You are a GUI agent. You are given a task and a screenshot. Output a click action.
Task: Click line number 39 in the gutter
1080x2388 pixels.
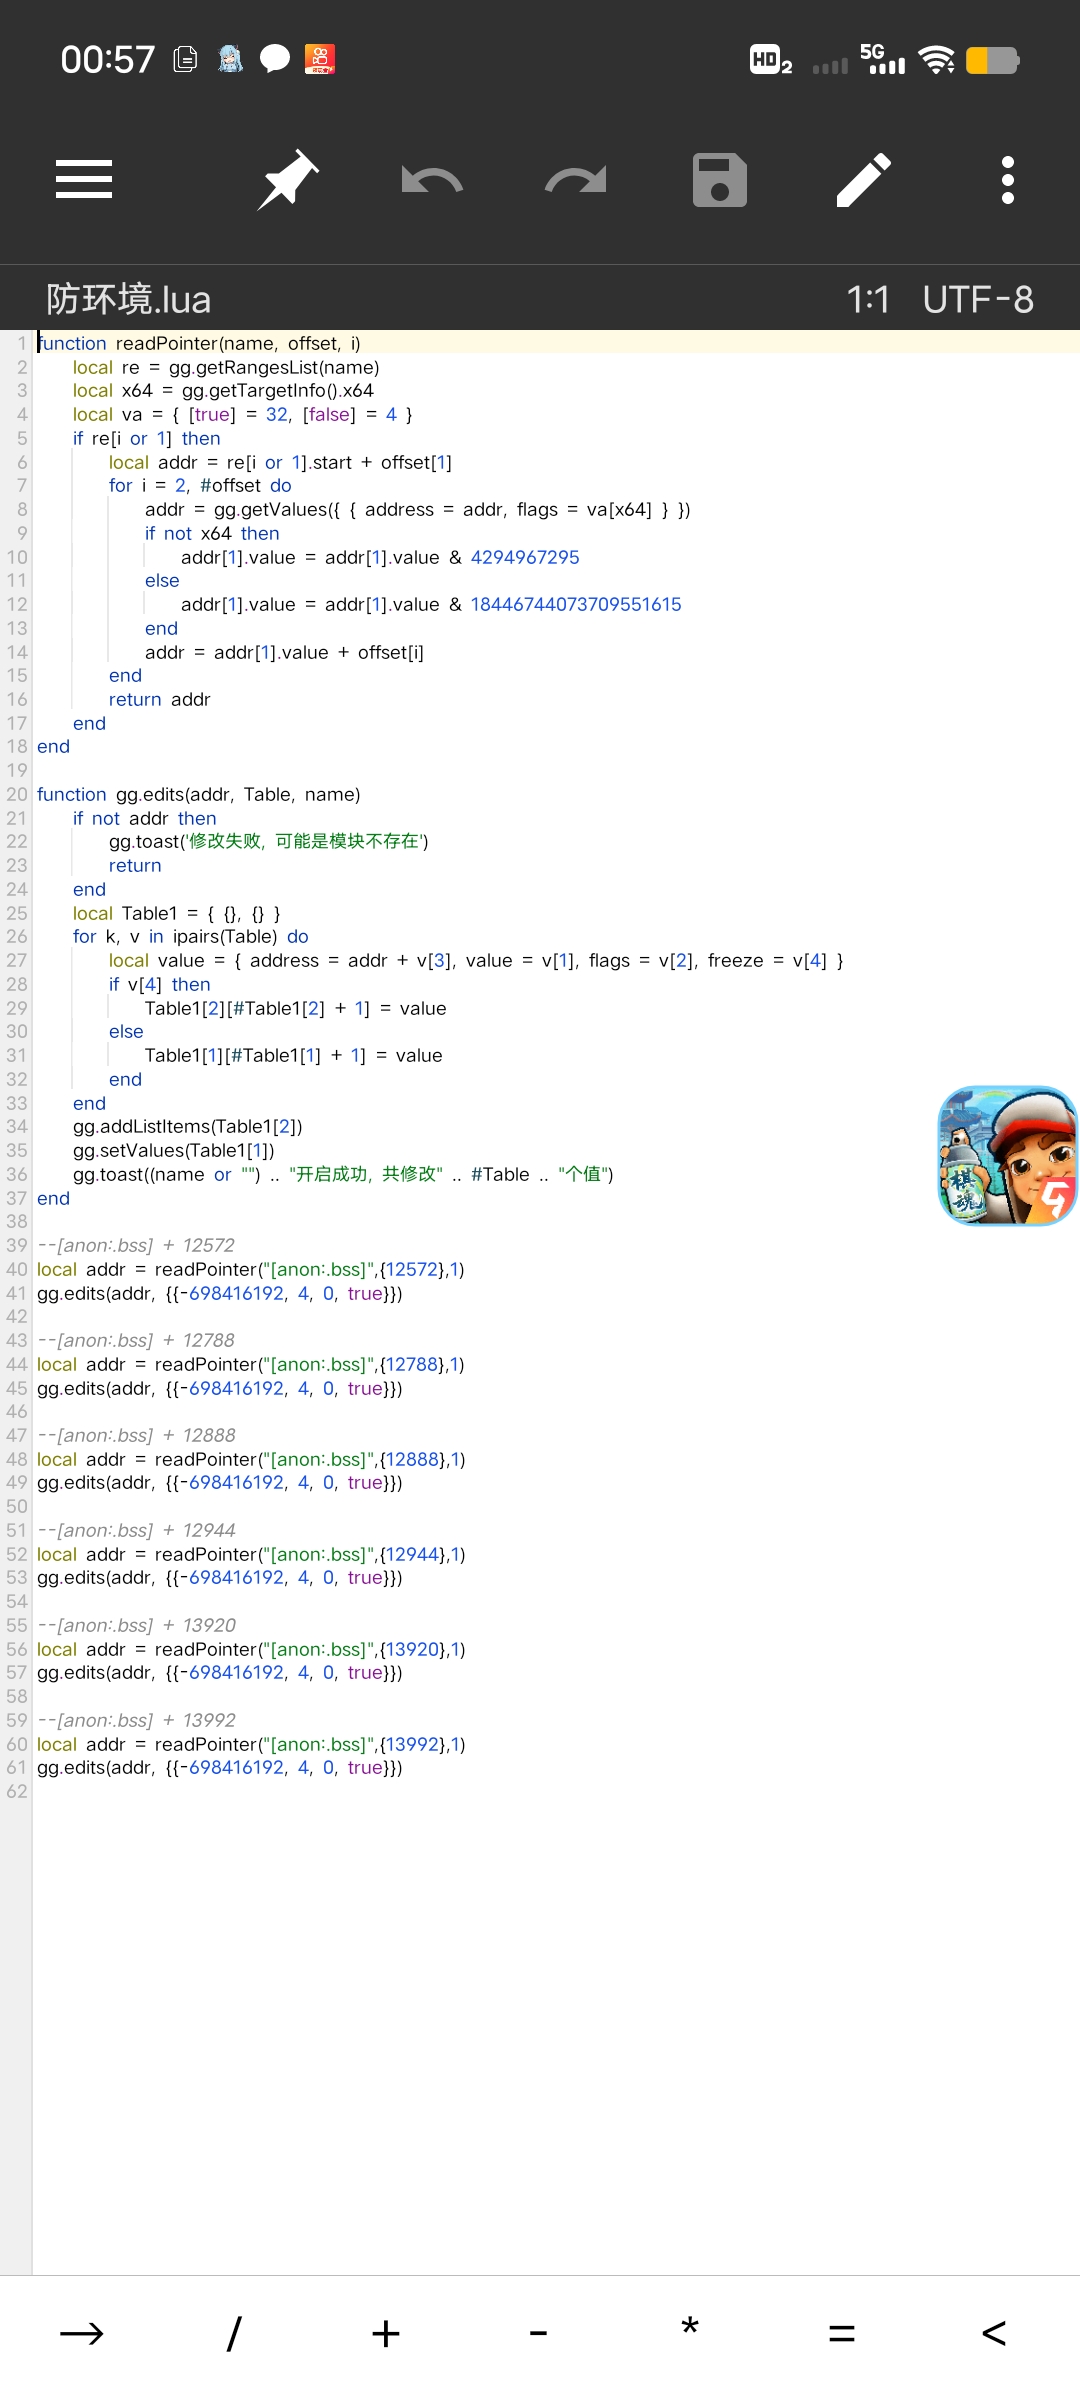click(x=17, y=1245)
